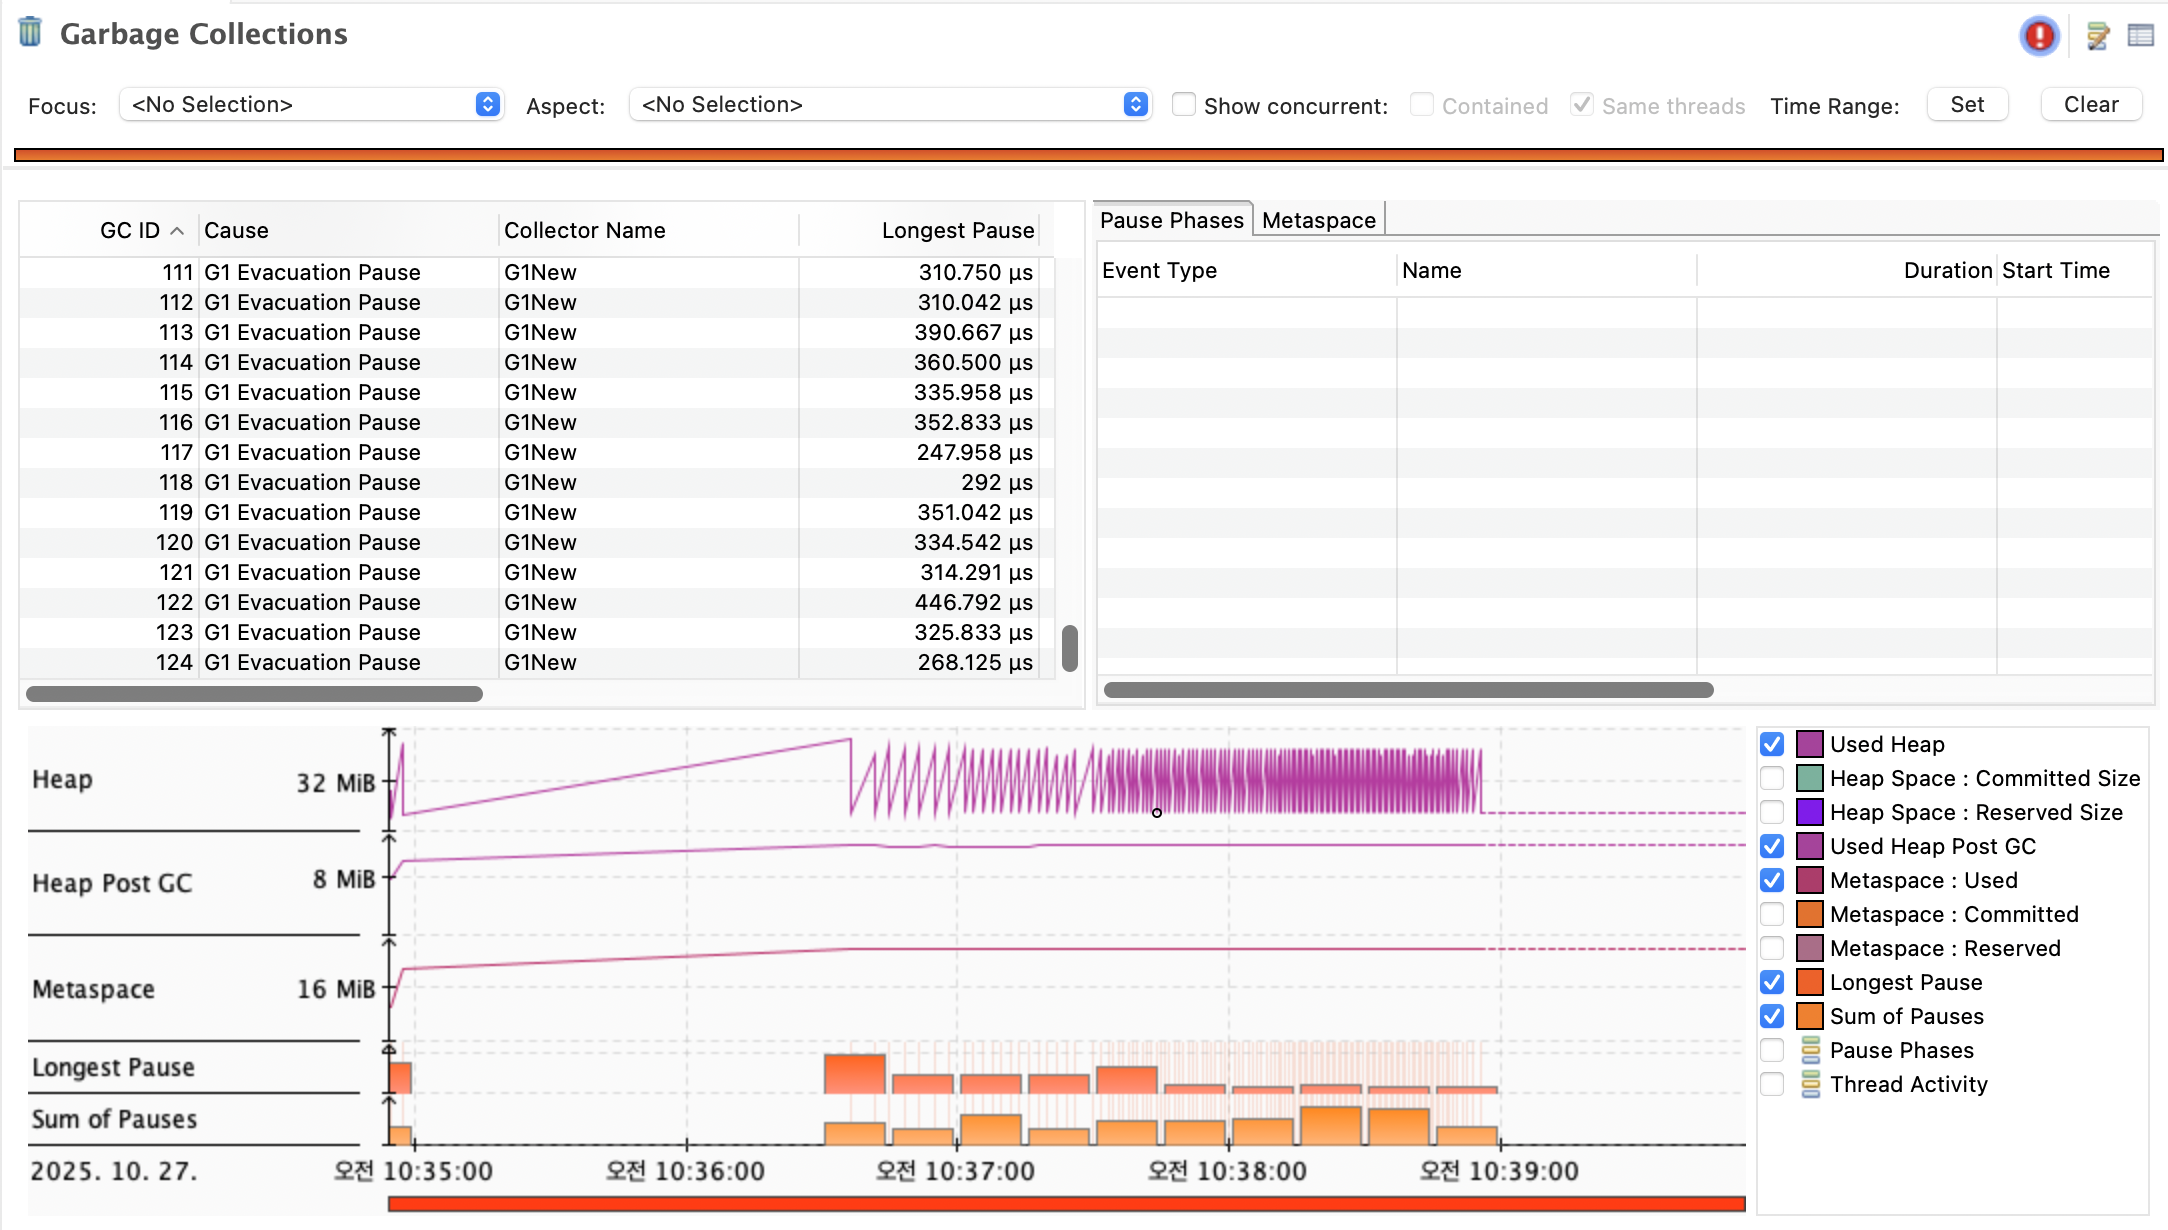Switch to the Metaspace tab
Screen dimensions: 2168x1230
point(1318,220)
